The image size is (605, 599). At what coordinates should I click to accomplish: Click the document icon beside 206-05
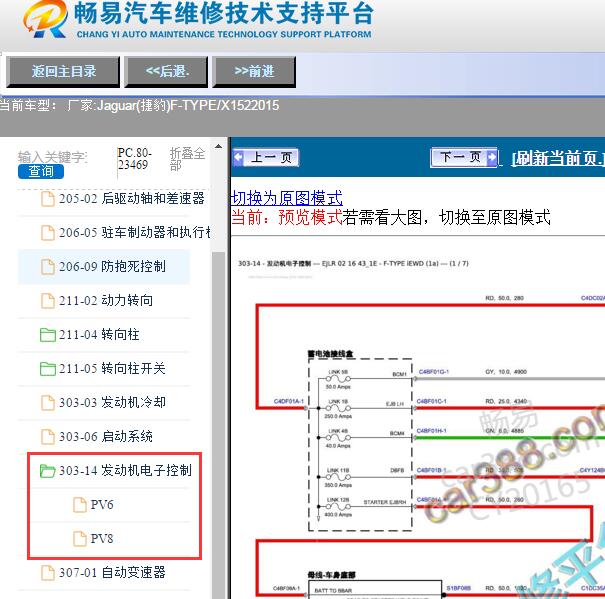pyautogui.click(x=48, y=233)
